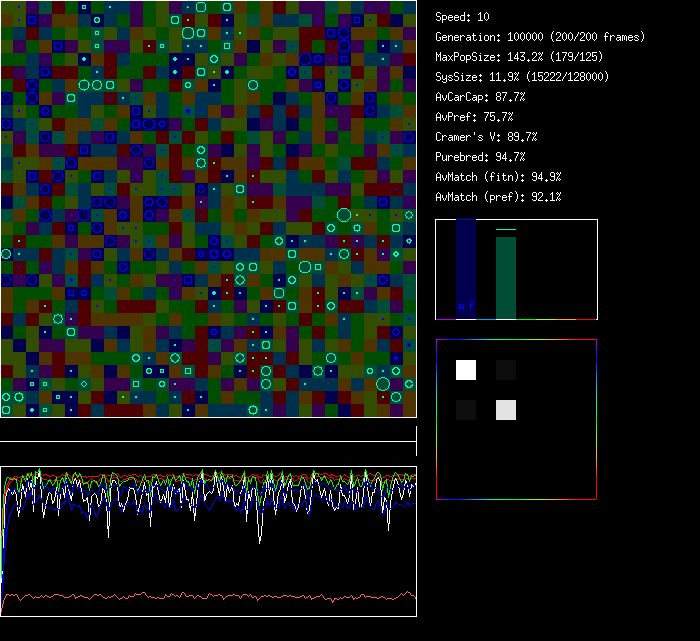Image resolution: width=700 pixels, height=641 pixels.
Task: Select the Generation counter text
Action: (x=540, y=37)
